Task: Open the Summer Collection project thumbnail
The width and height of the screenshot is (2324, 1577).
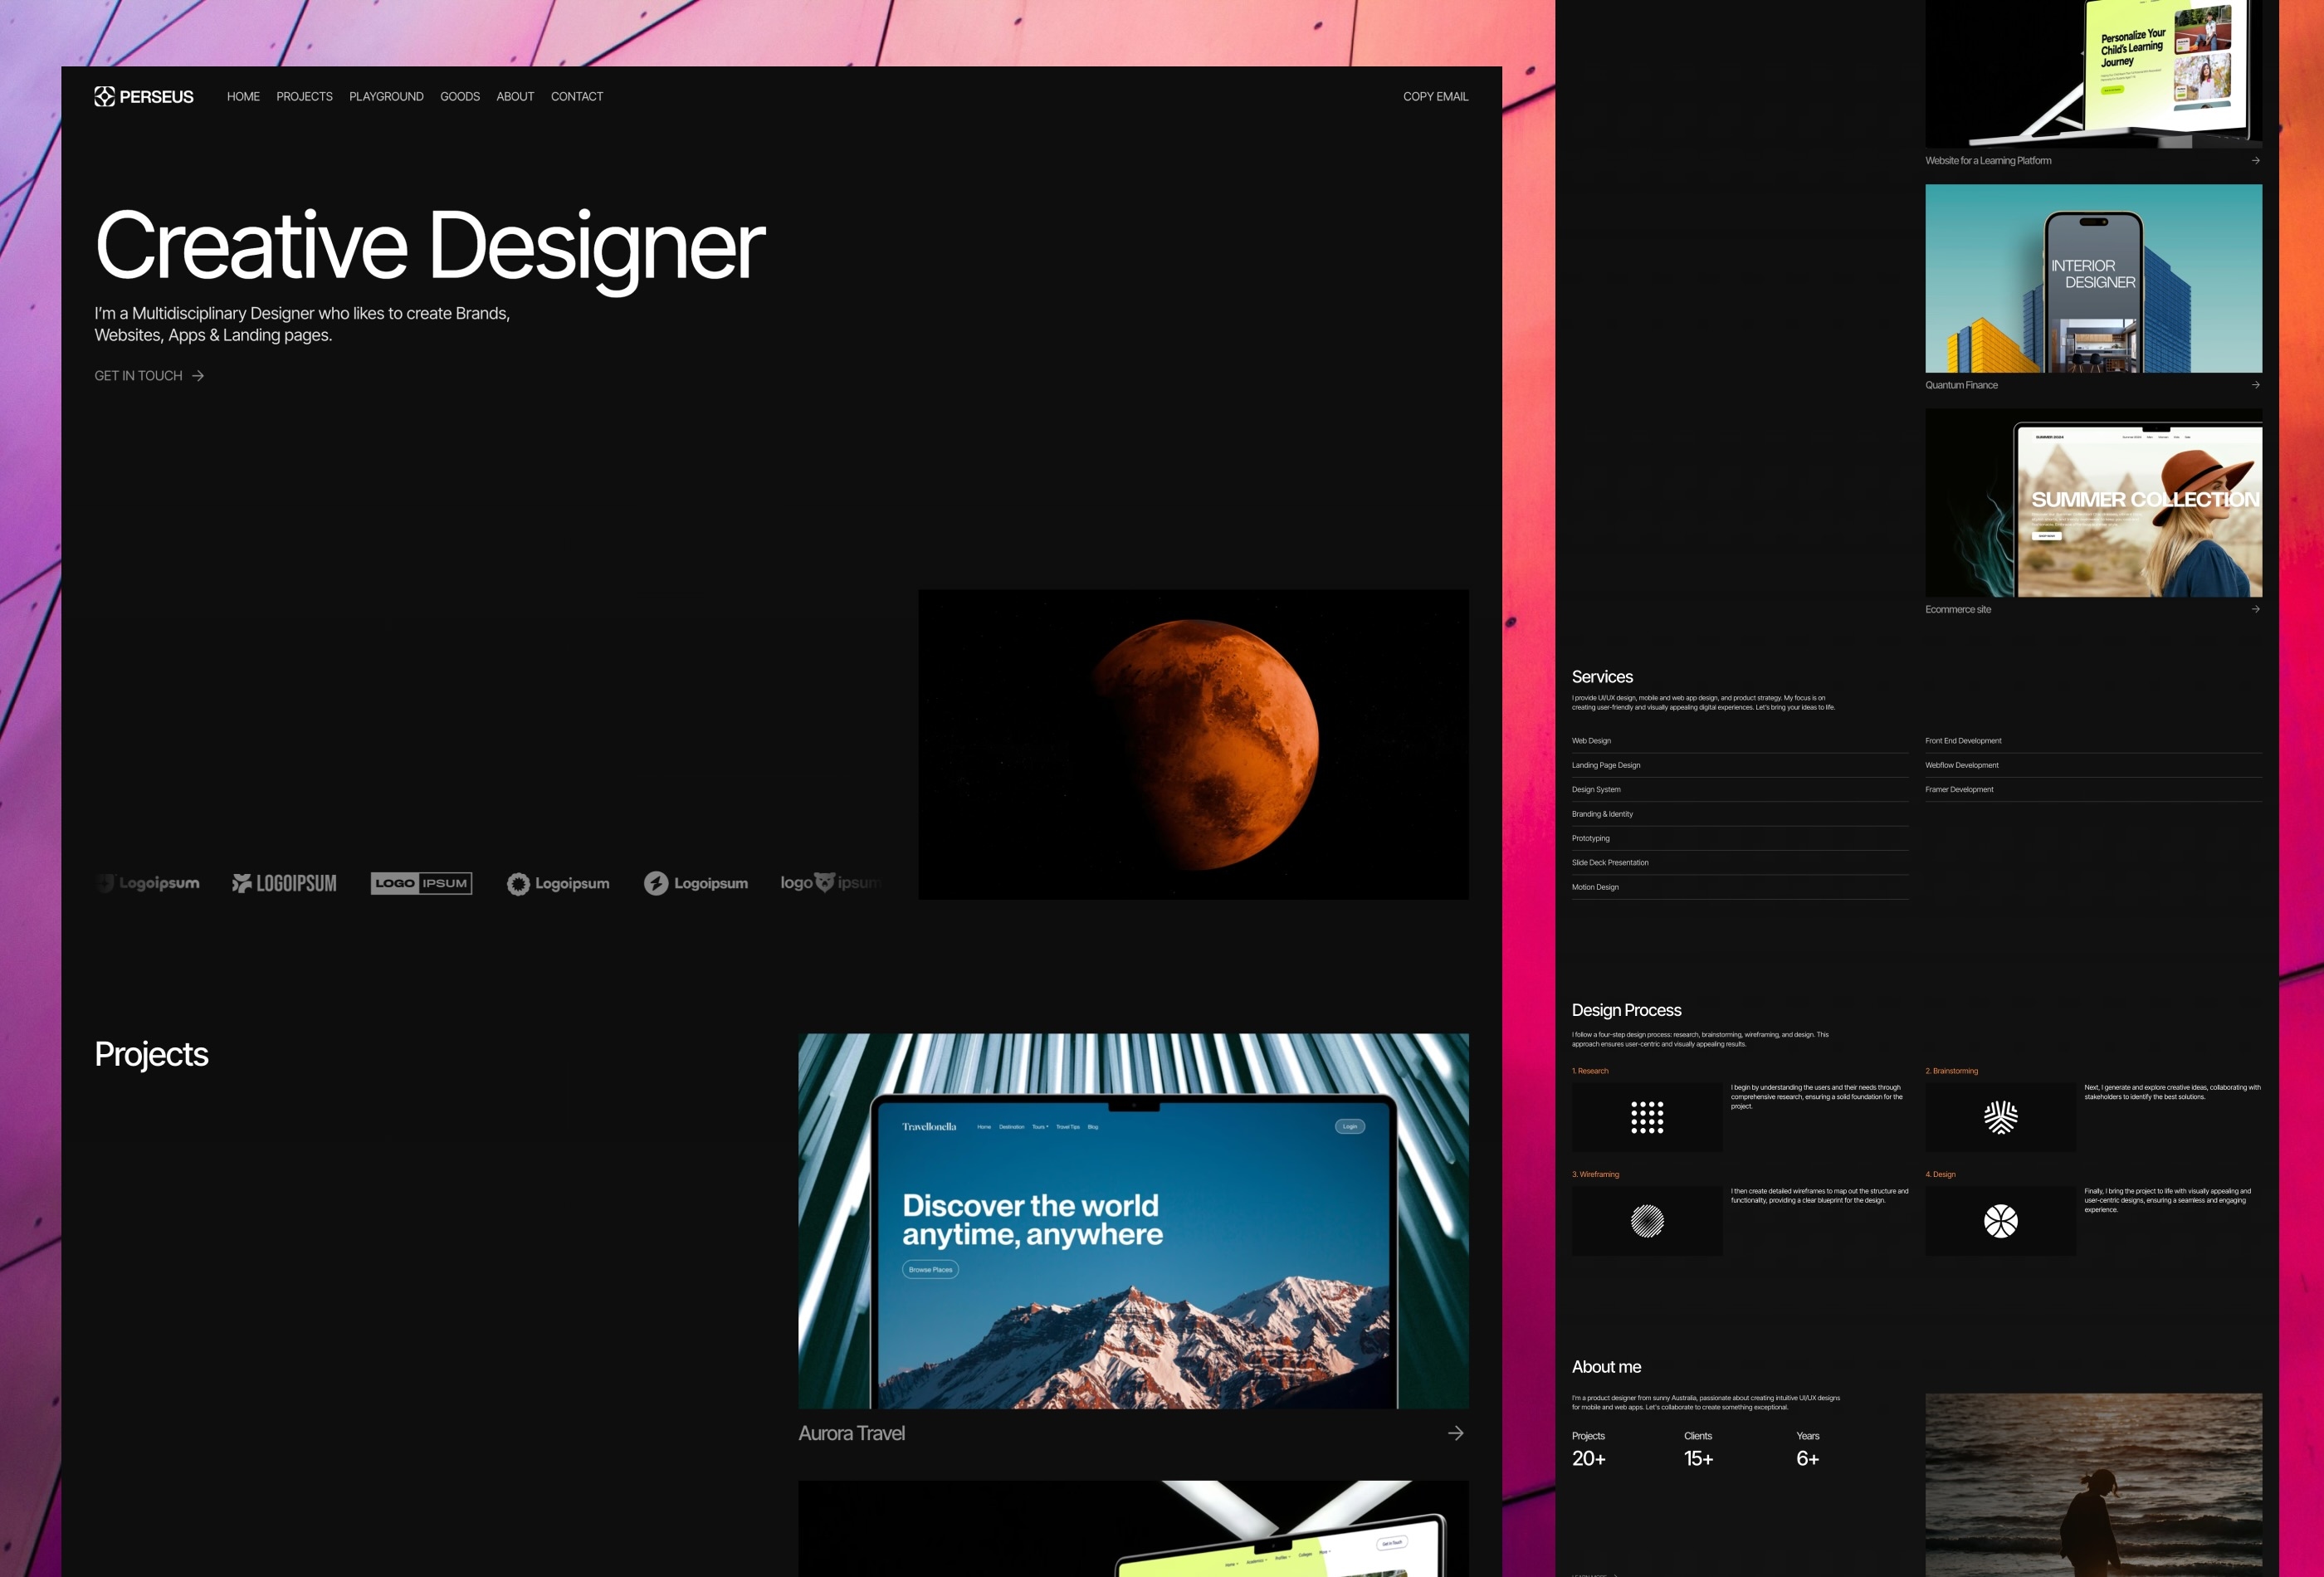Action: [2093, 503]
